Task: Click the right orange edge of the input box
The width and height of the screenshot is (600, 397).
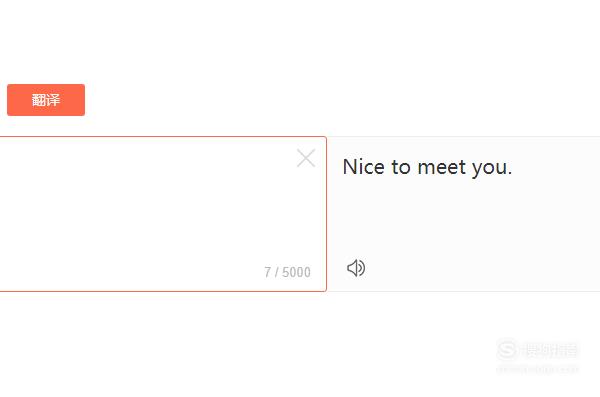Action: [x=326, y=214]
